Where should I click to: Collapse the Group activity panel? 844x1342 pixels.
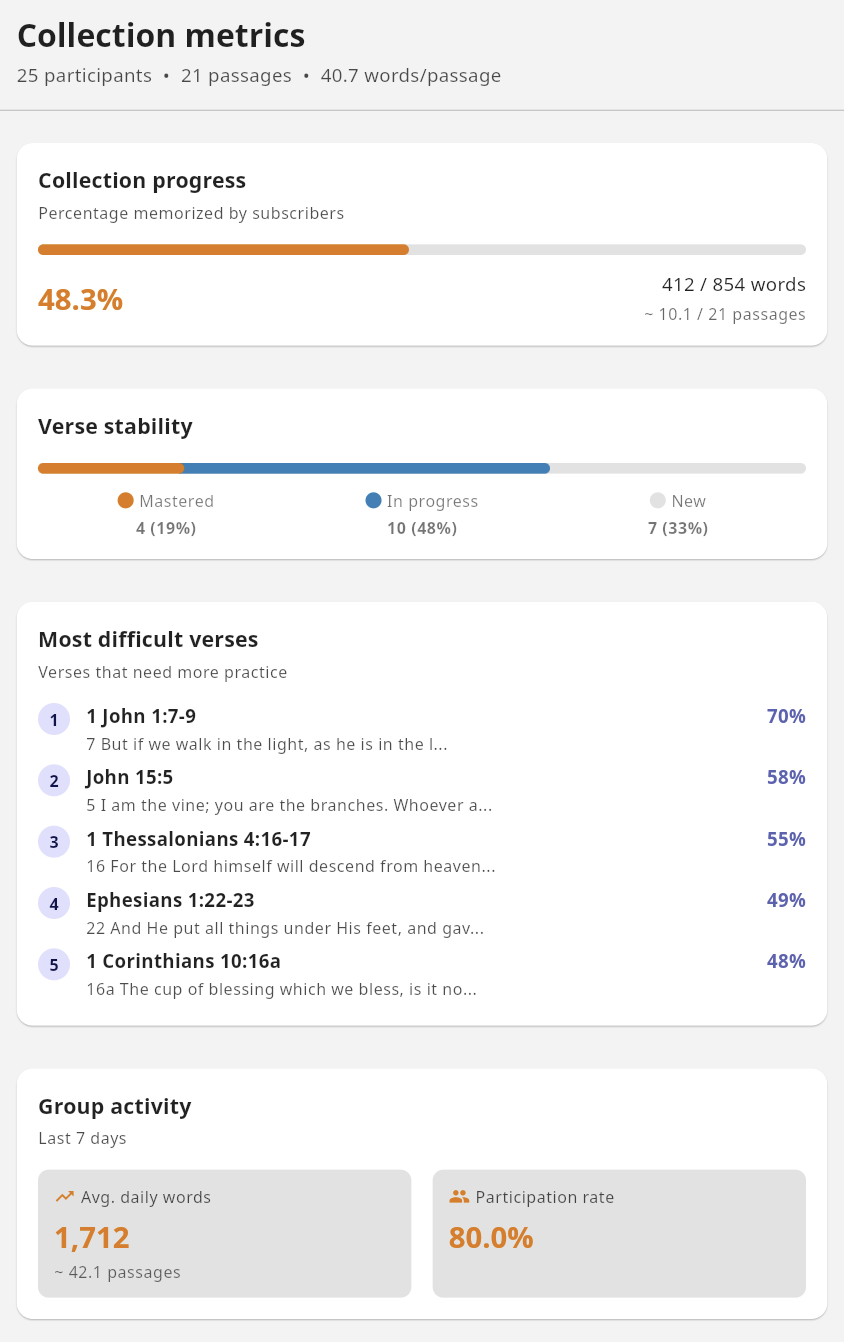click(x=116, y=1107)
